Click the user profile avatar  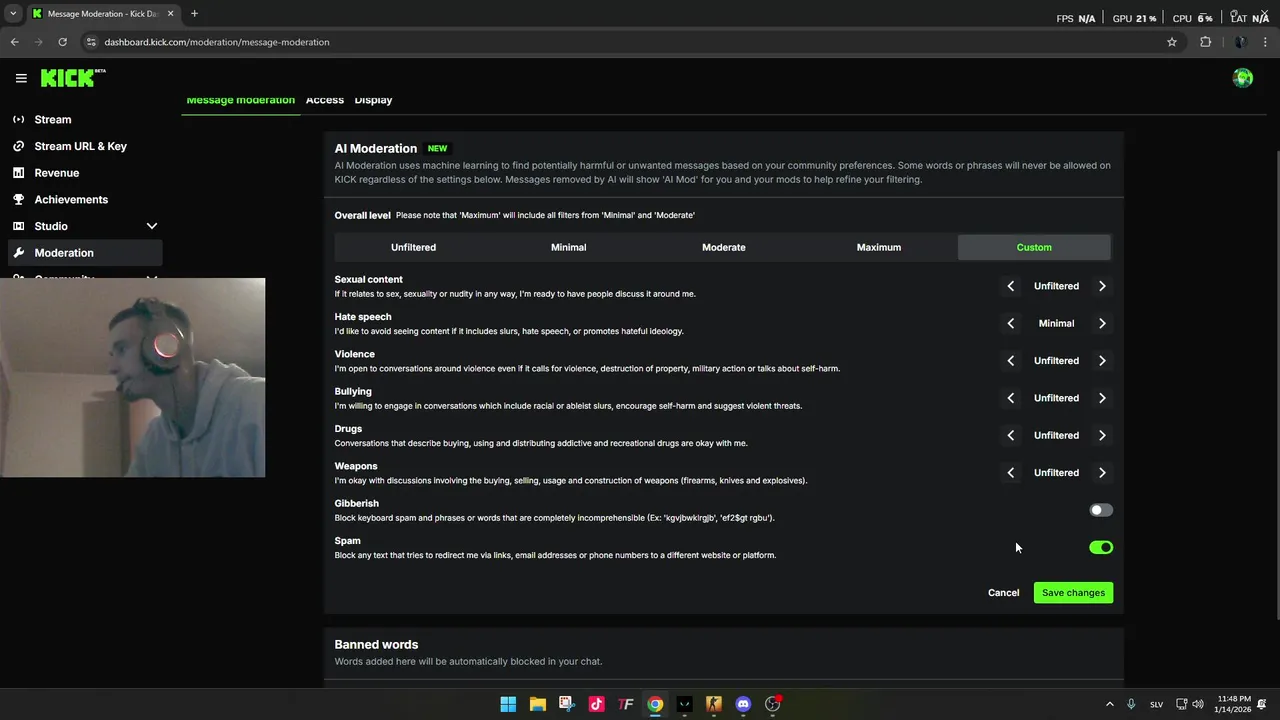pyautogui.click(x=1243, y=78)
